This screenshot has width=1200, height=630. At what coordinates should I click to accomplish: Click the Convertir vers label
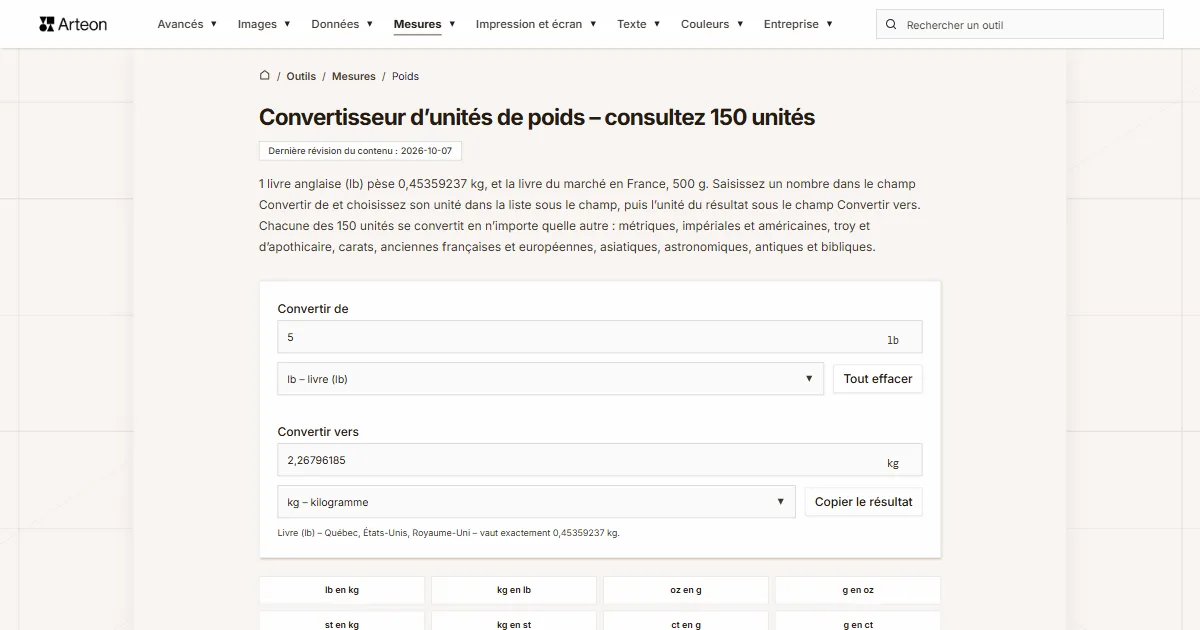coord(318,432)
